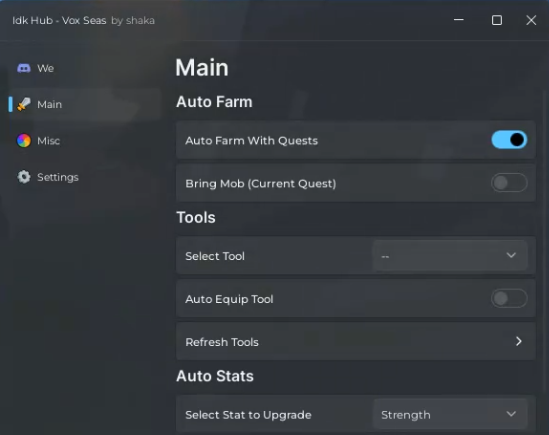Image resolution: width=549 pixels, height=435 pixels.
Task: Select the We tab label
Action: [x=46, y=68]
